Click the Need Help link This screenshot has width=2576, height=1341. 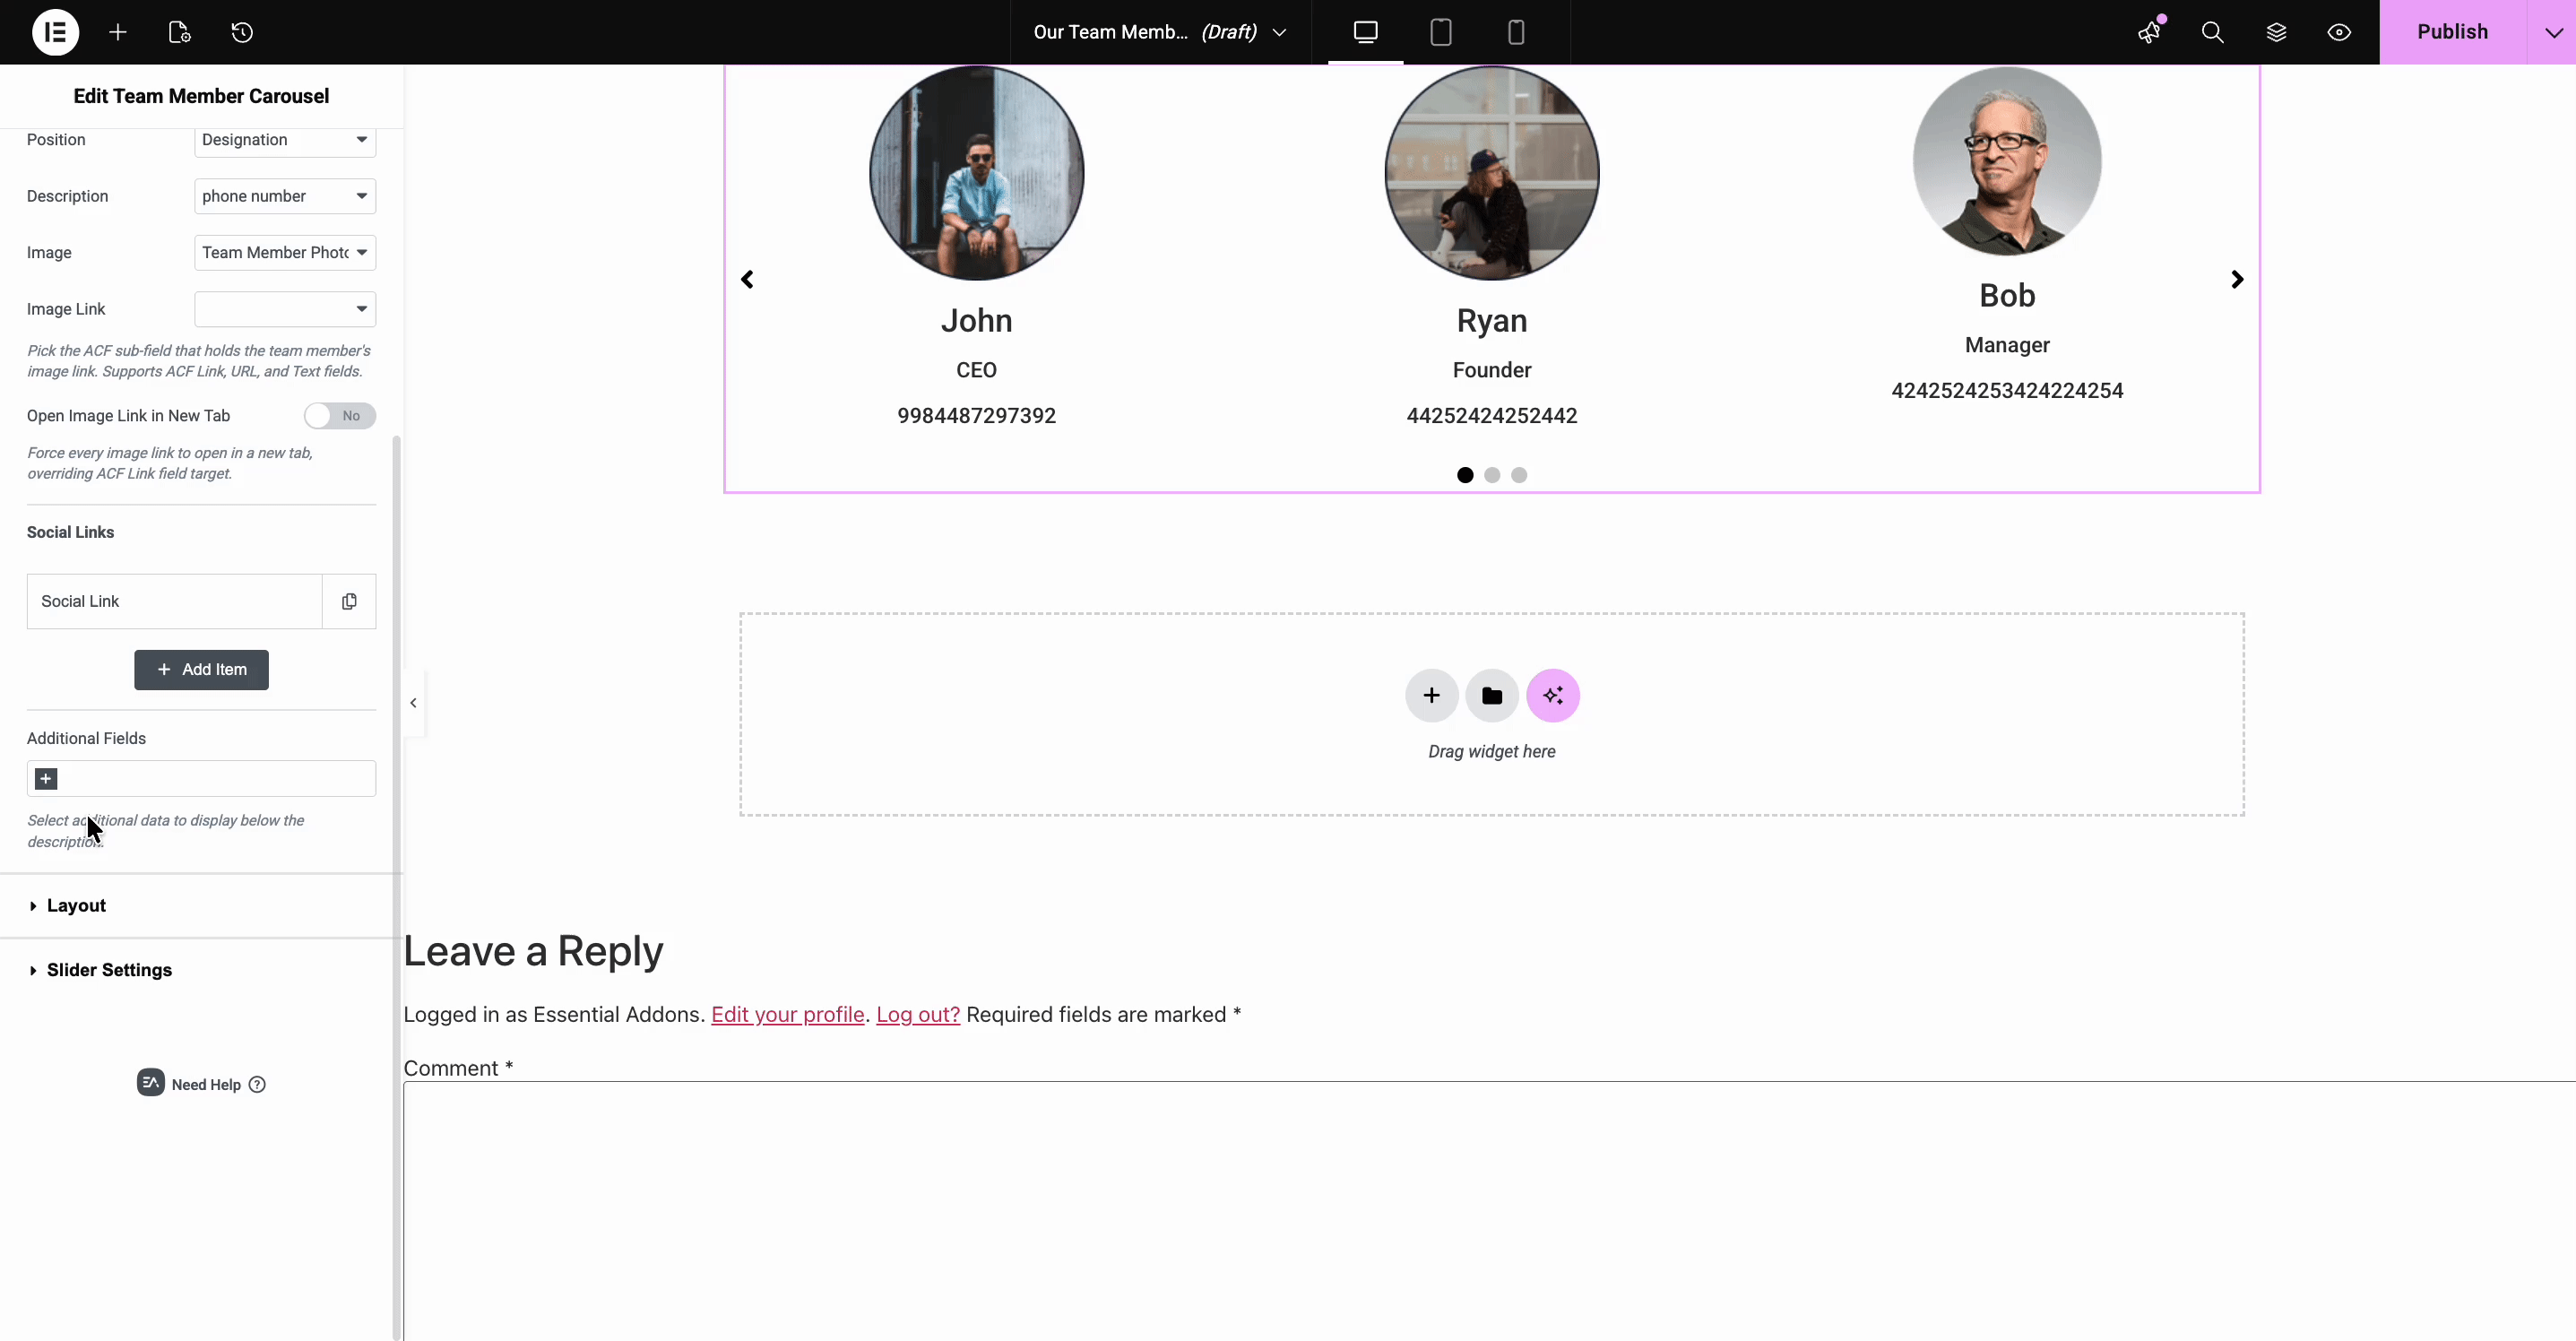tap(206, 1084)
